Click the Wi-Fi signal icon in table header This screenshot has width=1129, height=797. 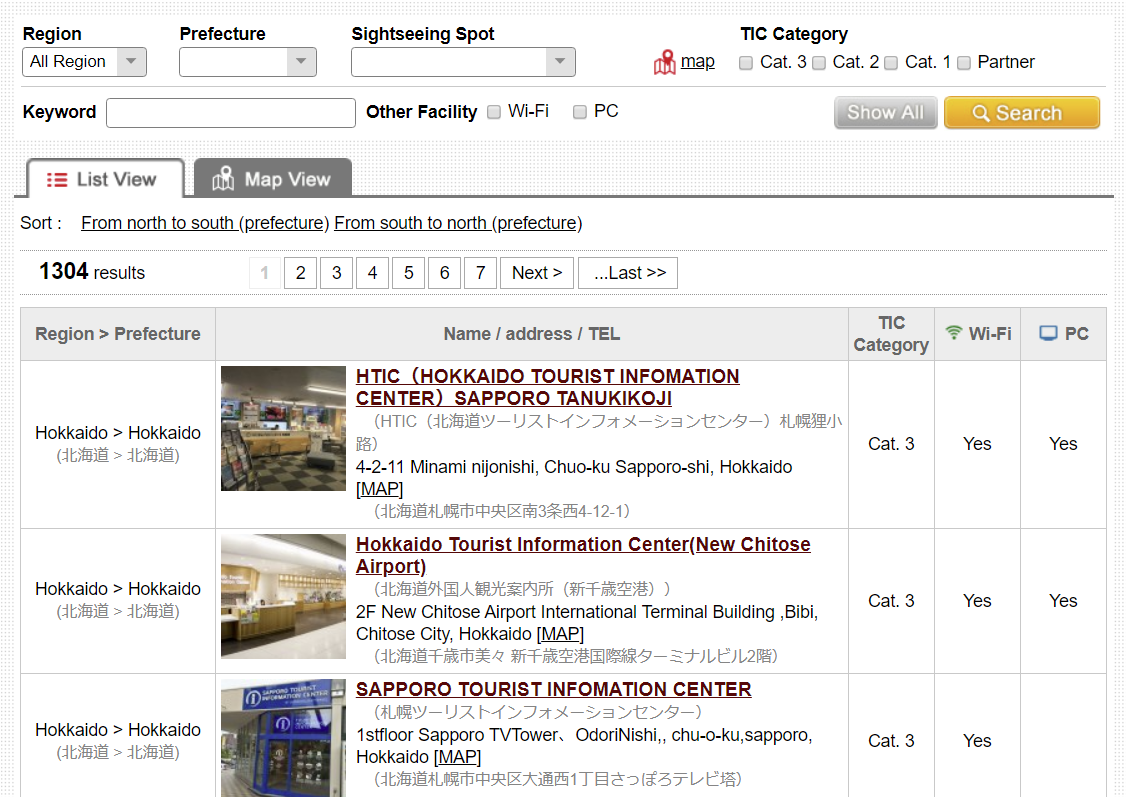point(953,333)
